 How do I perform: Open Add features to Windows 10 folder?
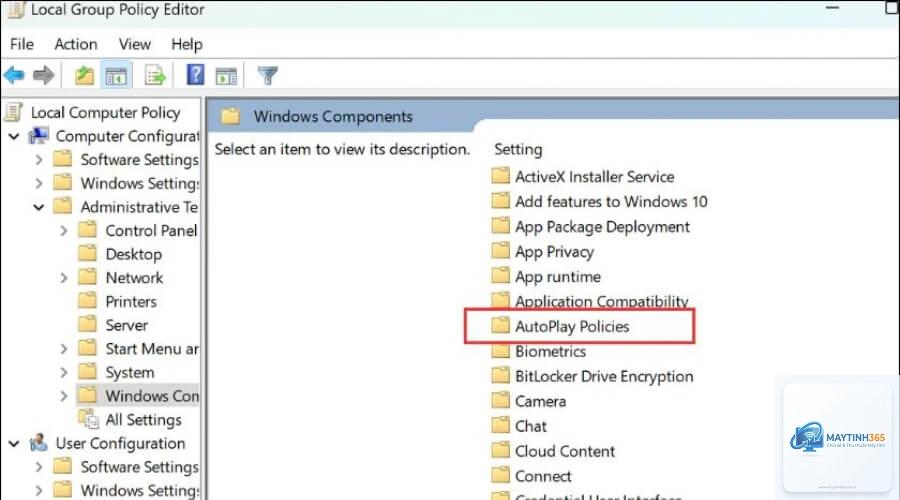(611, 202)
